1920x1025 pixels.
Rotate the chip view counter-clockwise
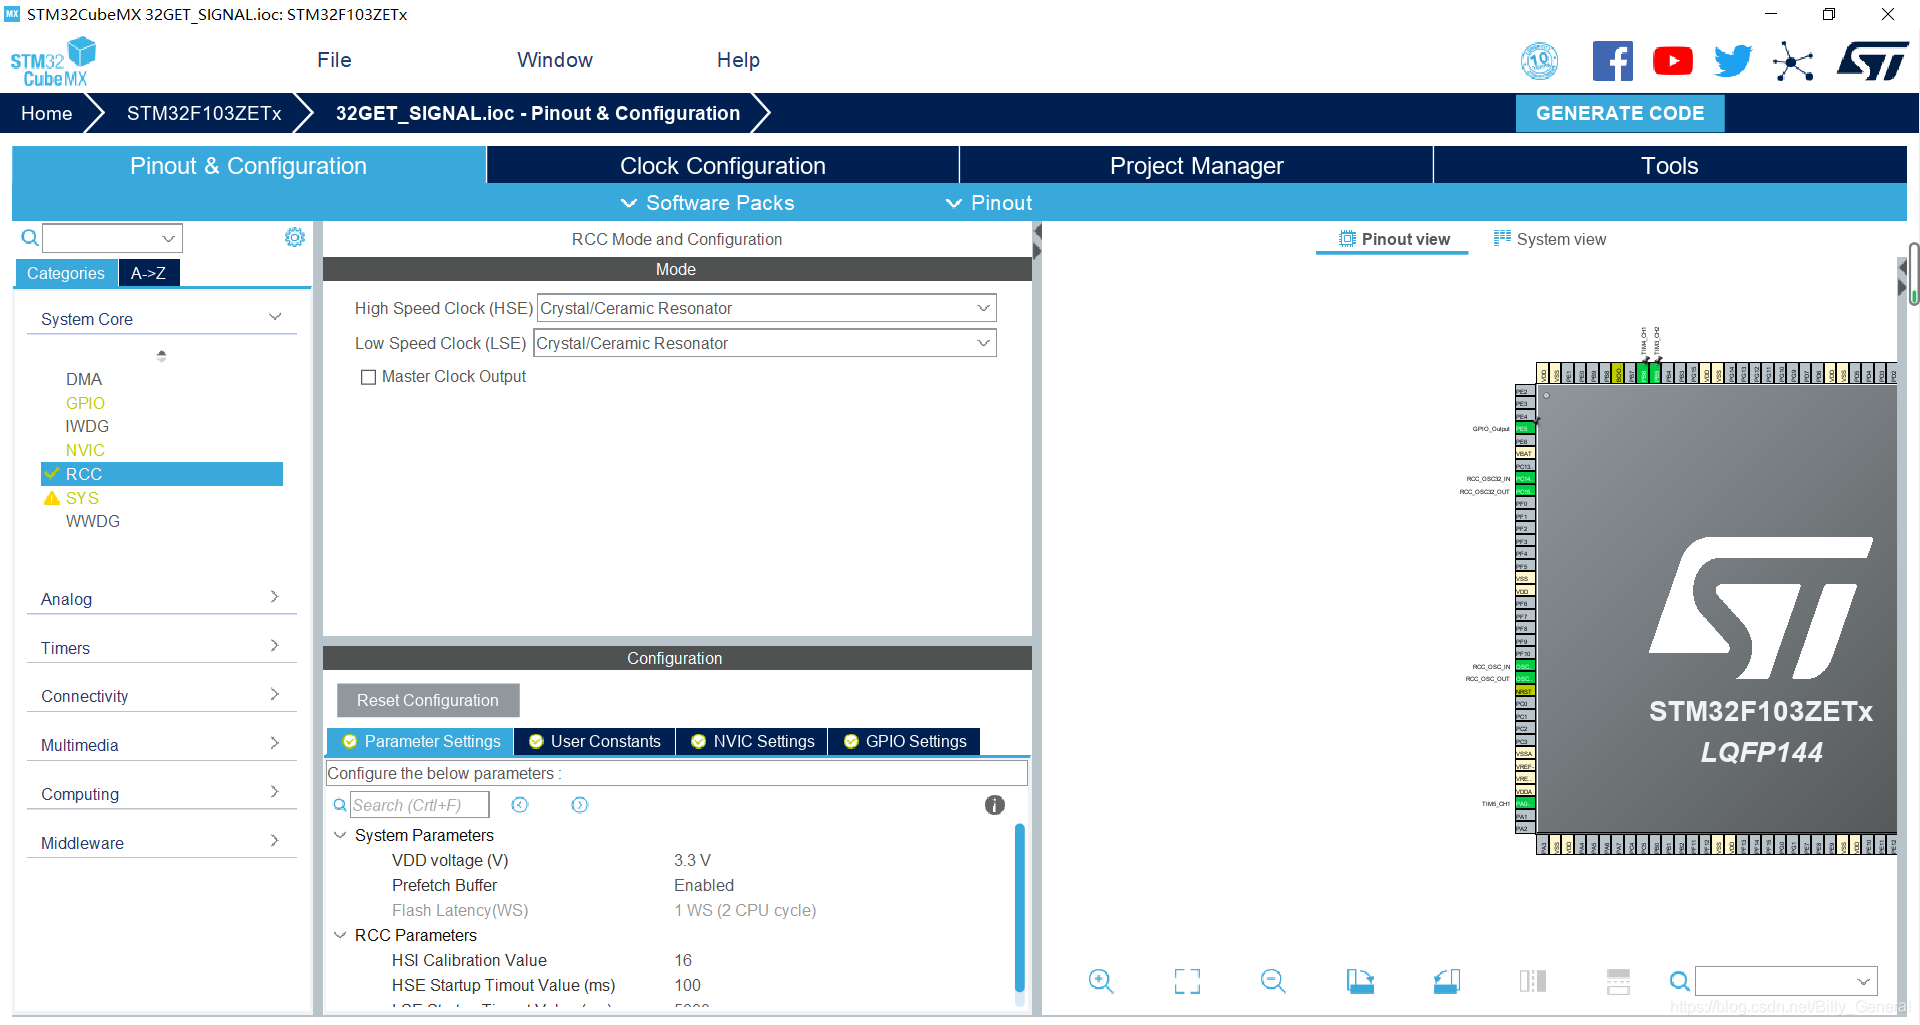[1446, 981]
